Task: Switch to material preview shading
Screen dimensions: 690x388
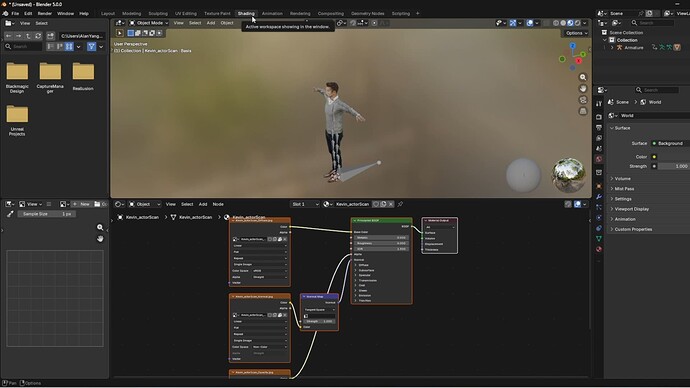Action: (x=570, y=23)
